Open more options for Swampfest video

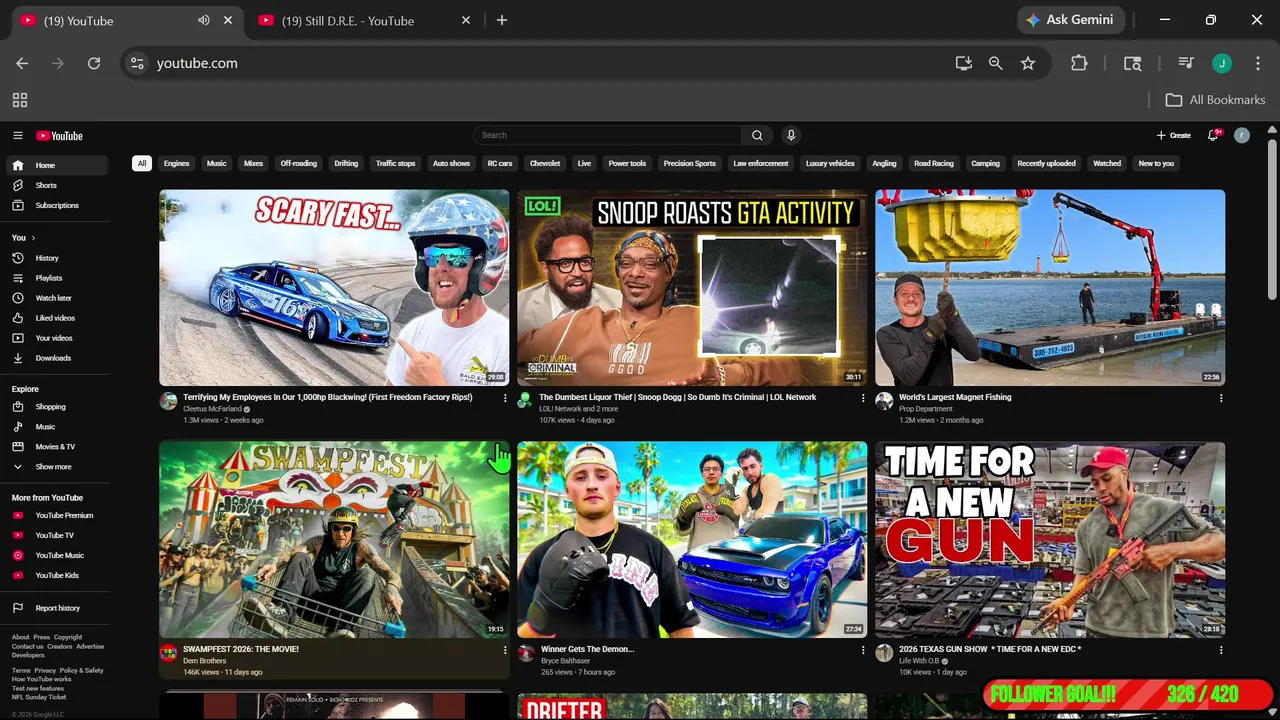[505, 650]
